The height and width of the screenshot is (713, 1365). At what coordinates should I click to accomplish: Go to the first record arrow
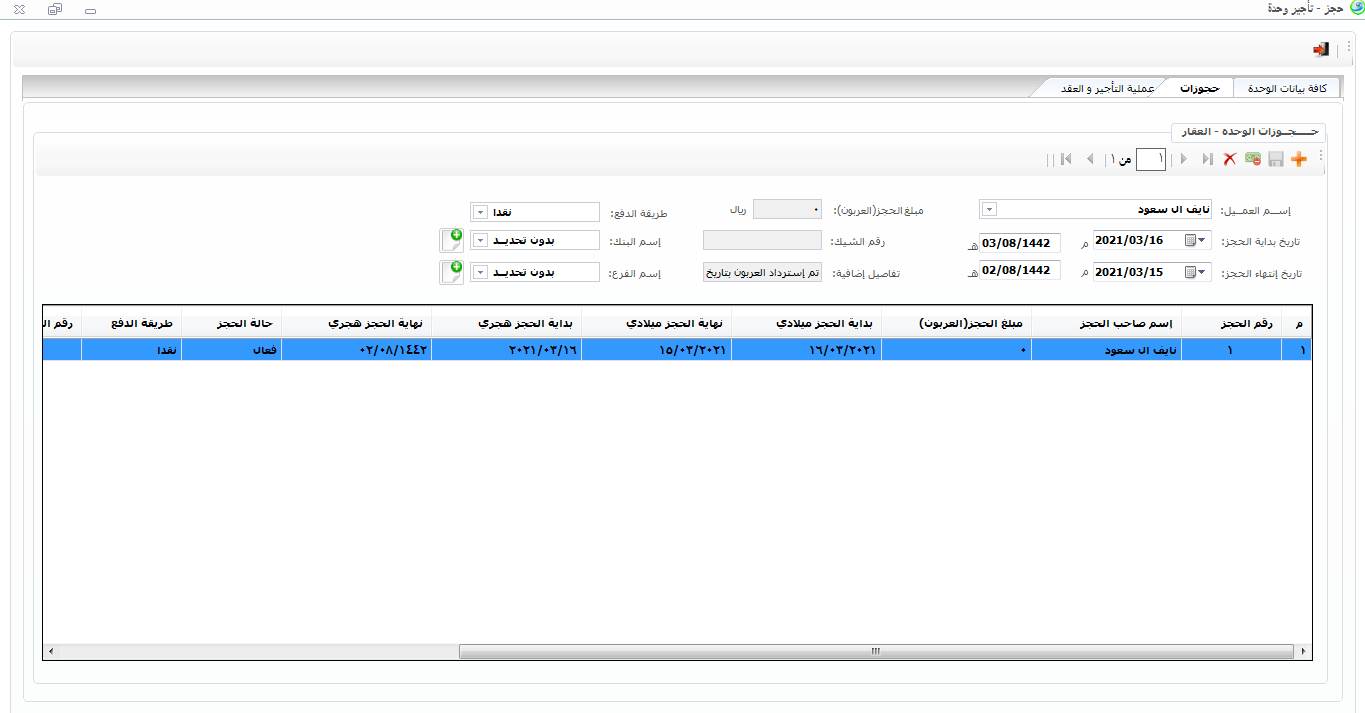click(1207, 159)
